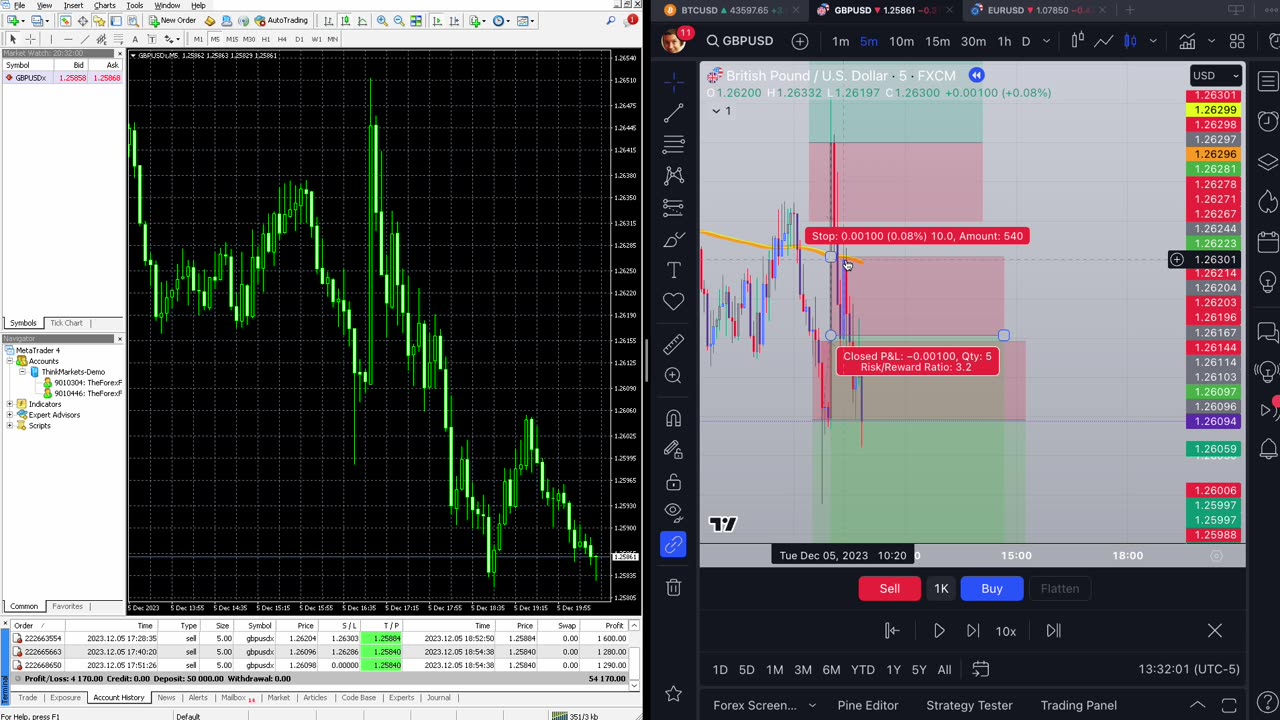Click New Order in MetaTrader toolbar
The image size is (1280, 720).
pos(173,20)
